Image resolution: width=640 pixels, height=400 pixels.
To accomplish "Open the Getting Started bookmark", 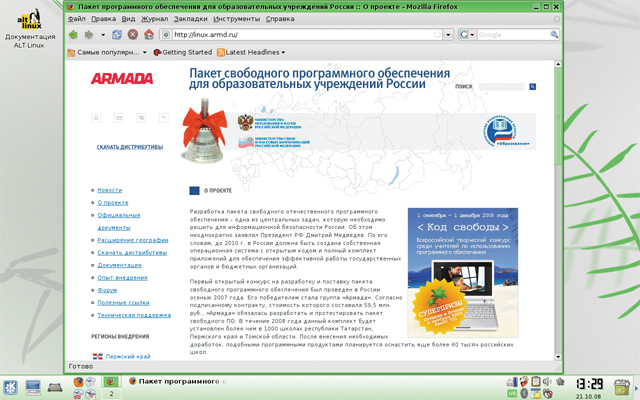I will click(x=182, y=52).
